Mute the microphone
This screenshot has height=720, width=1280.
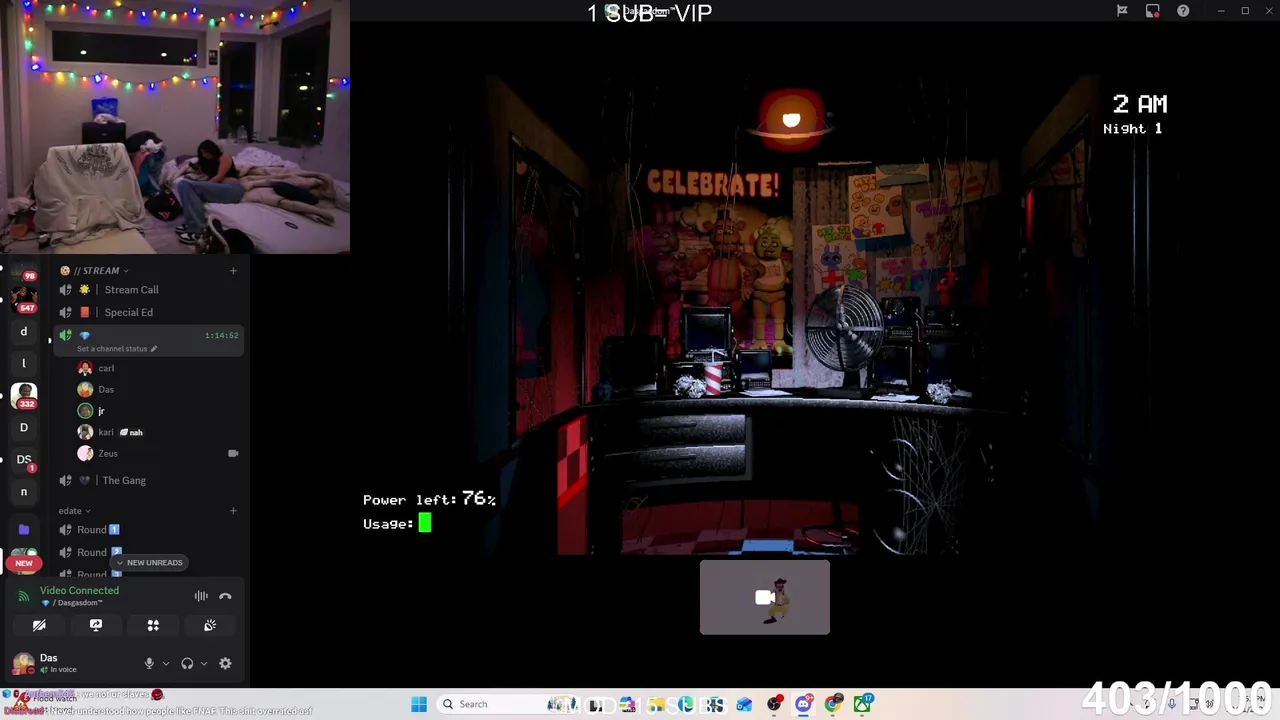point(149,663)
